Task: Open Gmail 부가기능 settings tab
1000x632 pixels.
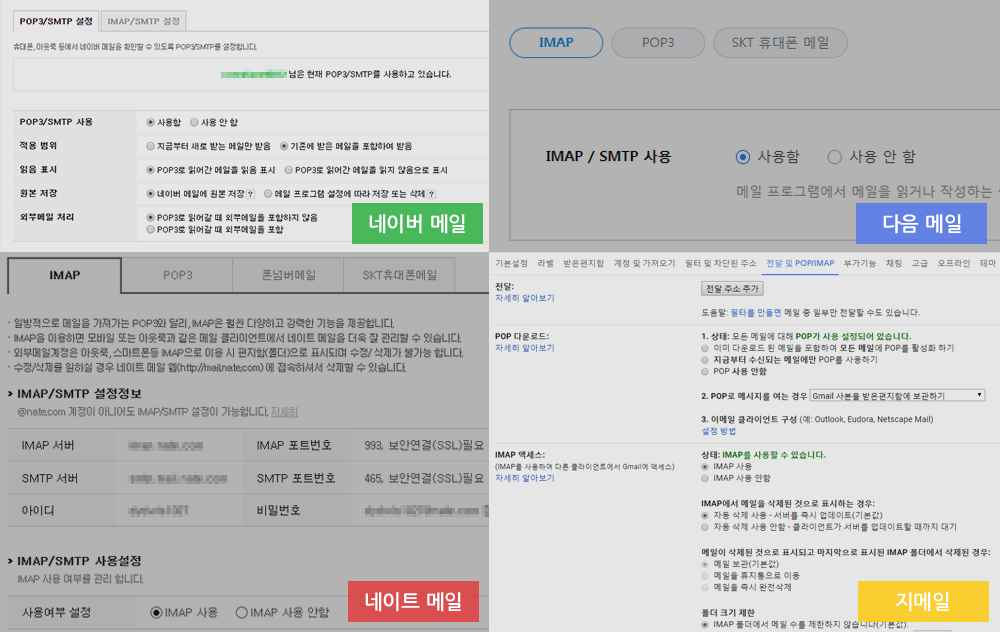Action: (x=860, y=263)
